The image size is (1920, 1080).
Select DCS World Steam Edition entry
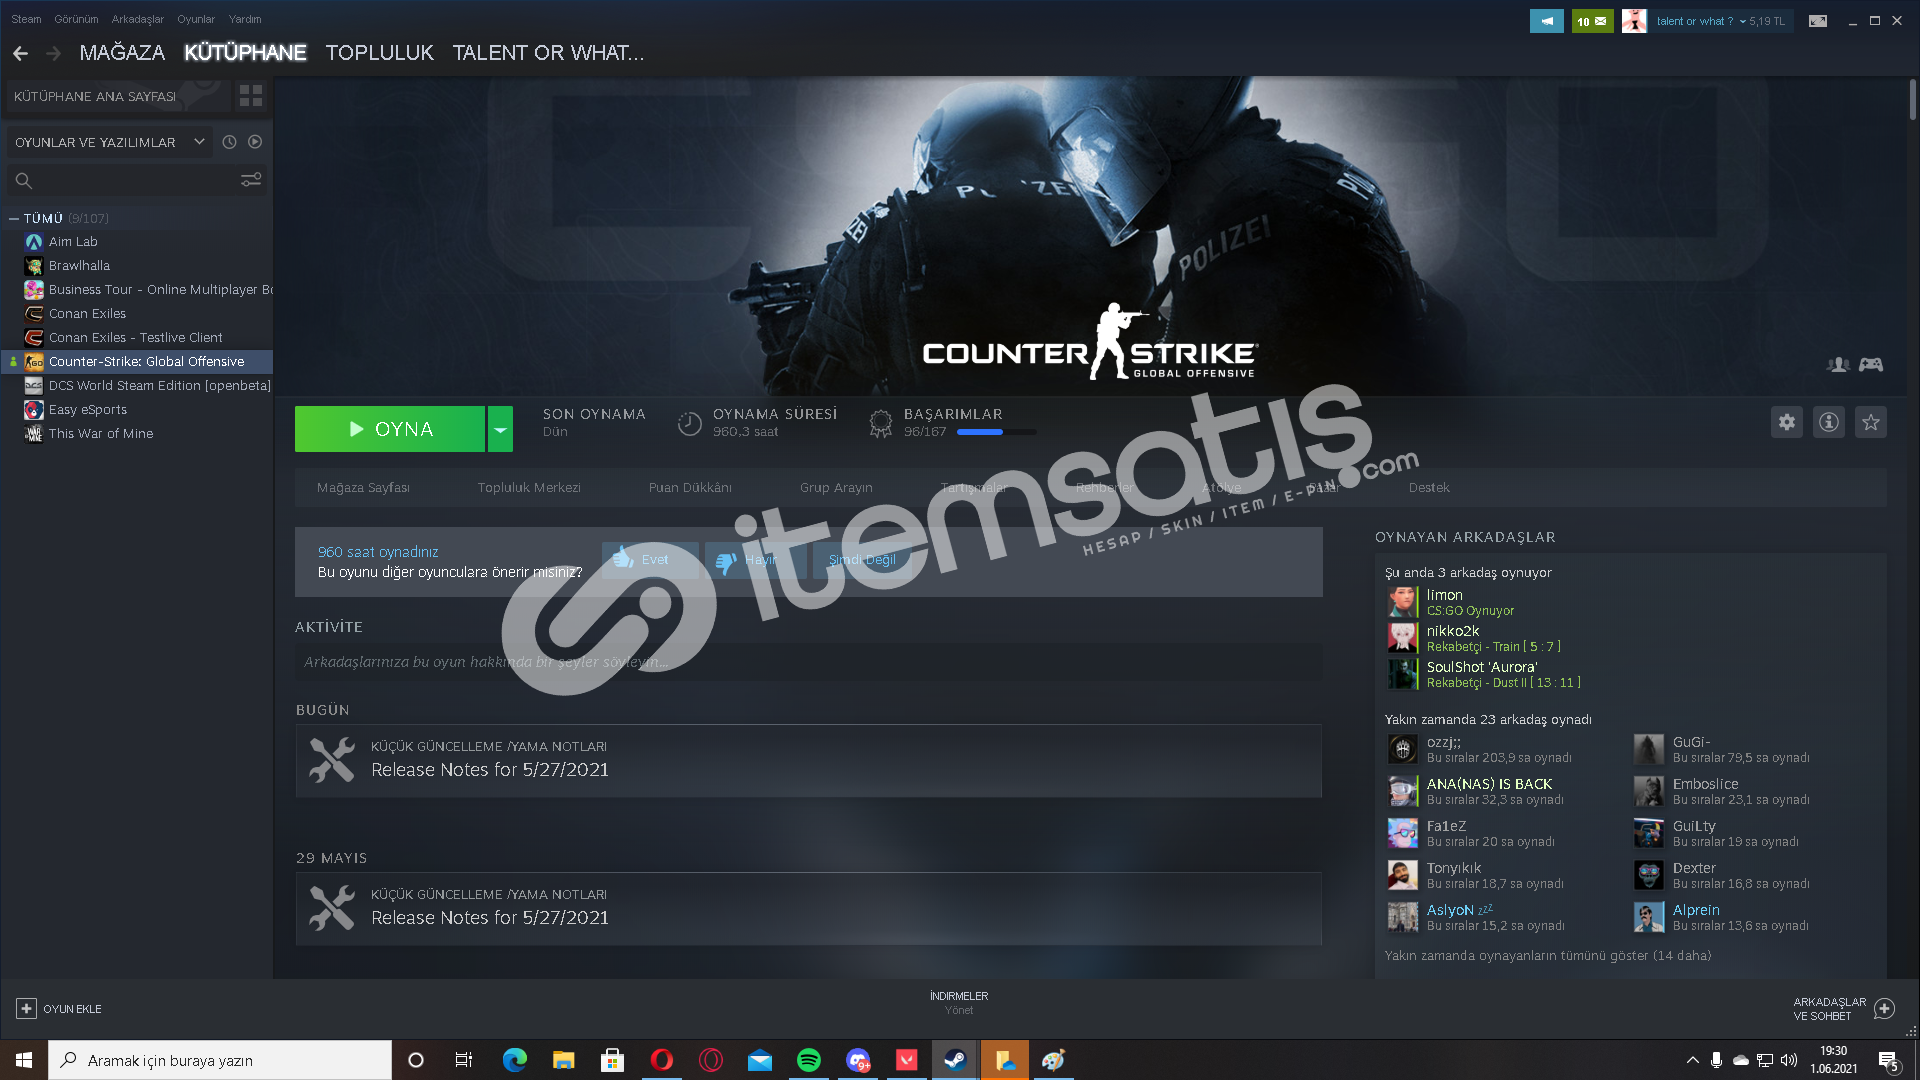click(159, 386)
